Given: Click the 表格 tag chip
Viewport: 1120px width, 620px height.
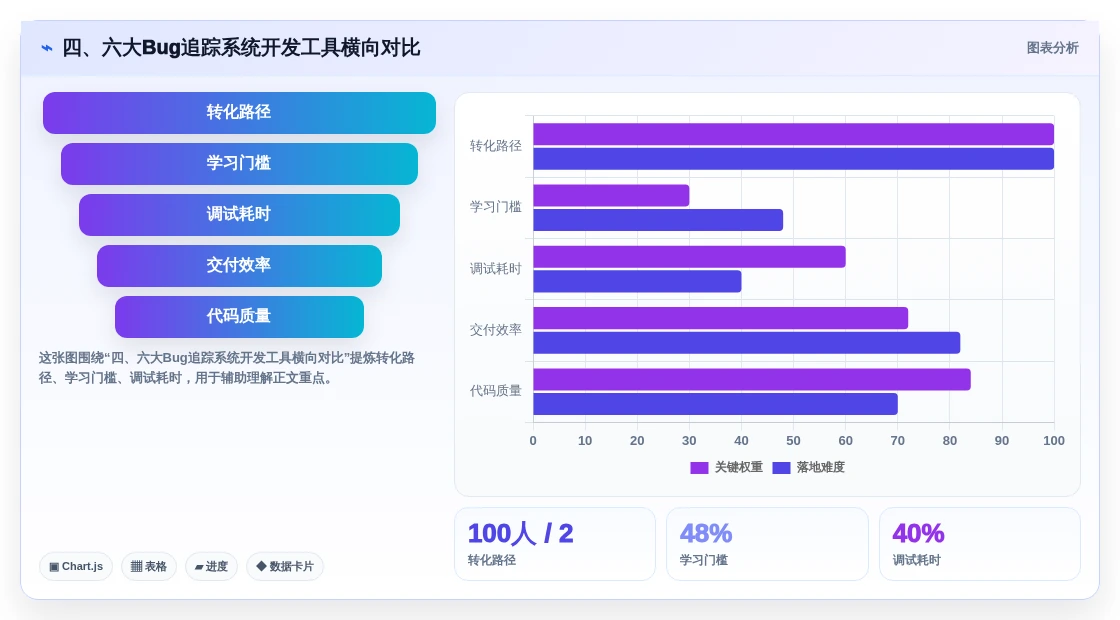Looking at the screenshot, I should pos(149,566).
